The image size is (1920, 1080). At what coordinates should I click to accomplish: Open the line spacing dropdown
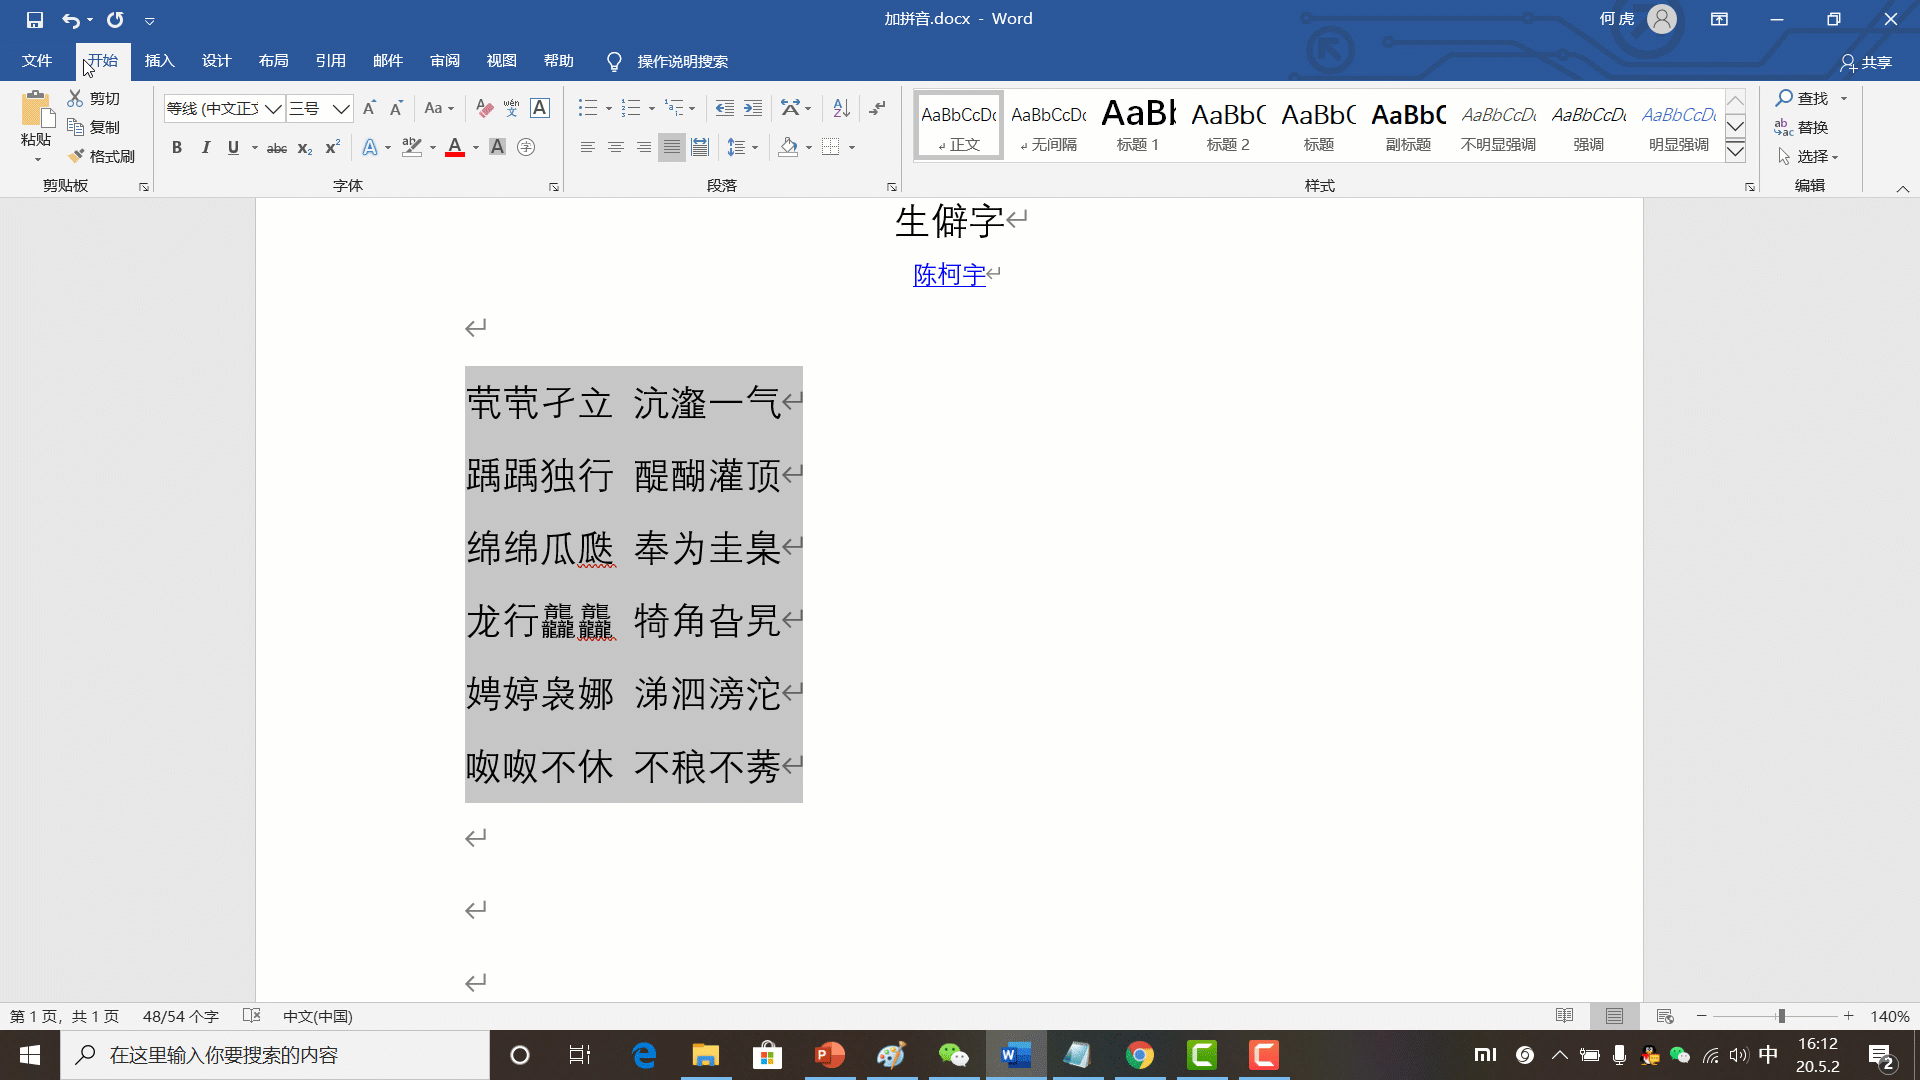coord(742,148)
